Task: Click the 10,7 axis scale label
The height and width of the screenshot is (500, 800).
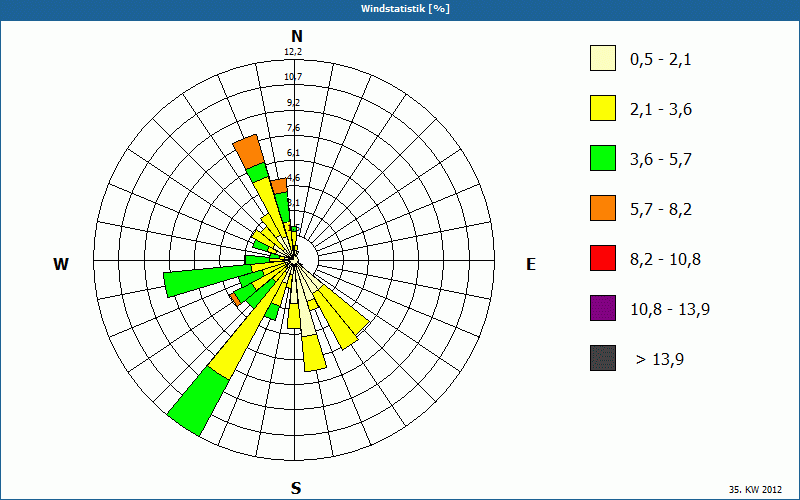Action: point(293,77)
